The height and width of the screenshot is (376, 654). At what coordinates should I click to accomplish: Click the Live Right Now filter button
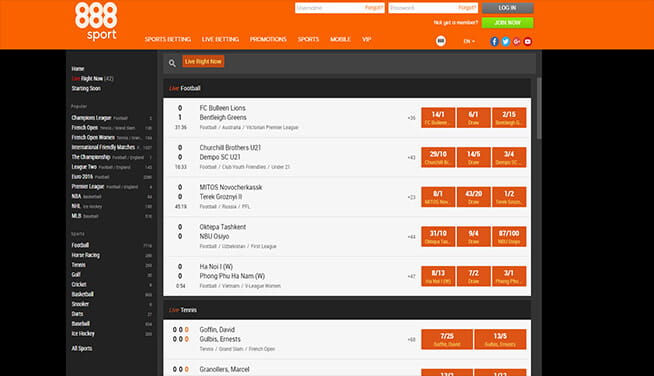pyautogui.click(x=203, y=61)
